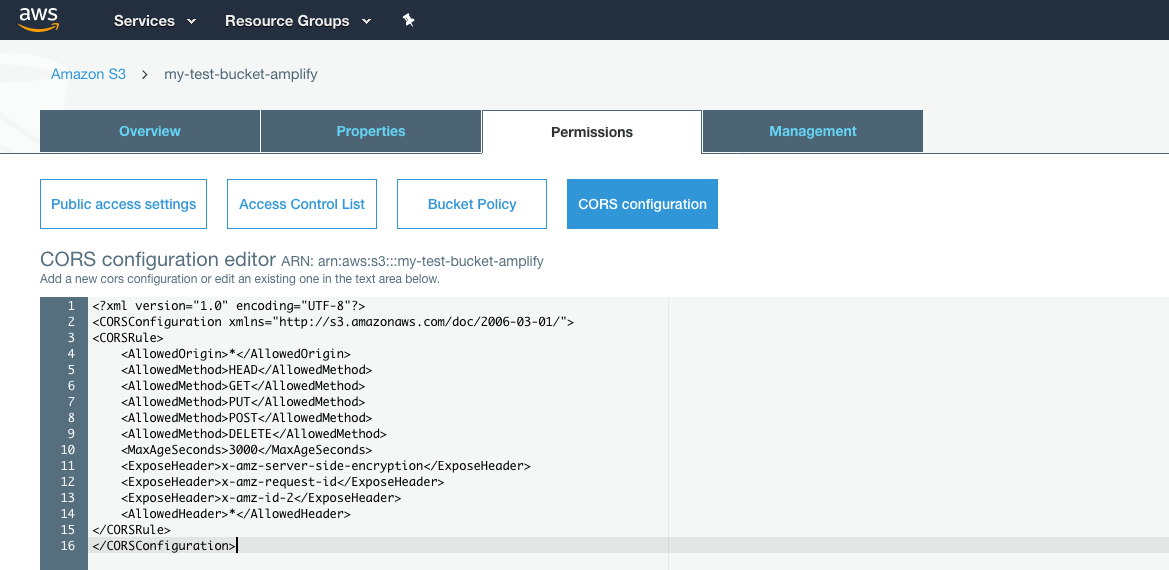Expand the Services dropdown arrow
This screenshot has width=1169, height=570.
192,22
